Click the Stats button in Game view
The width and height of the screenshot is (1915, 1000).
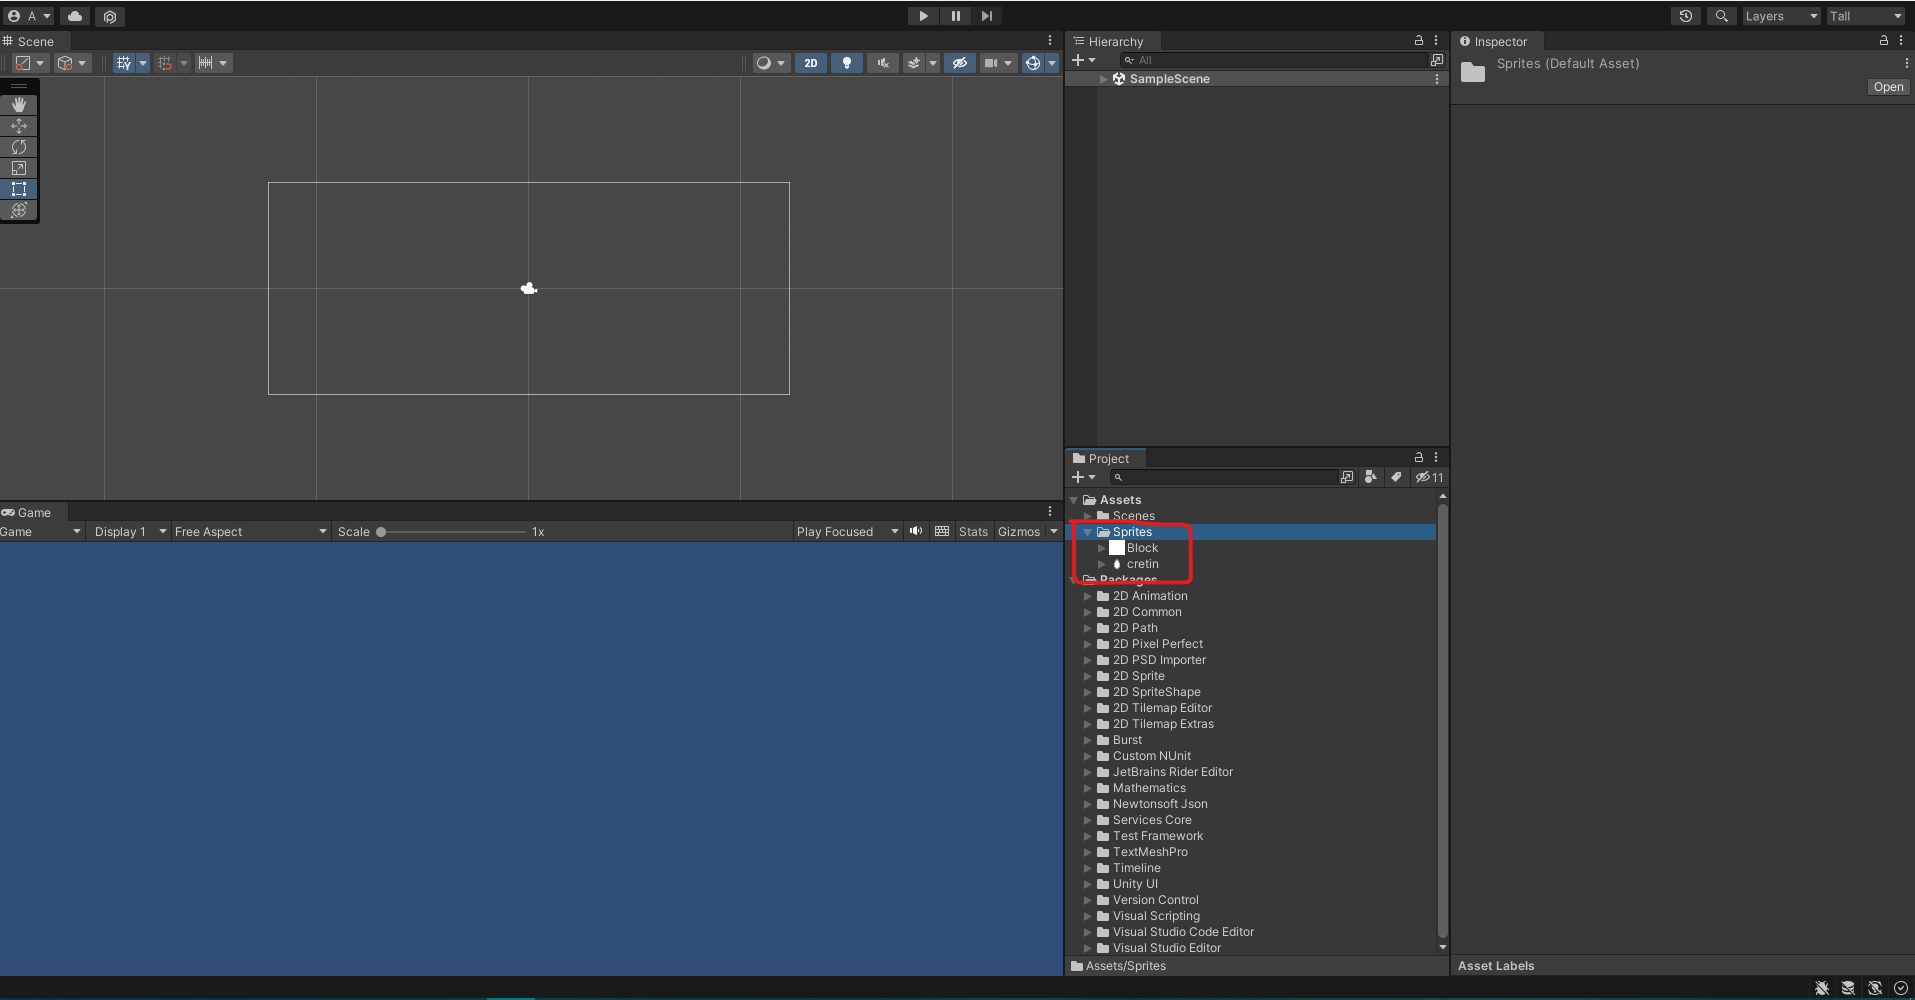[972, 532]
